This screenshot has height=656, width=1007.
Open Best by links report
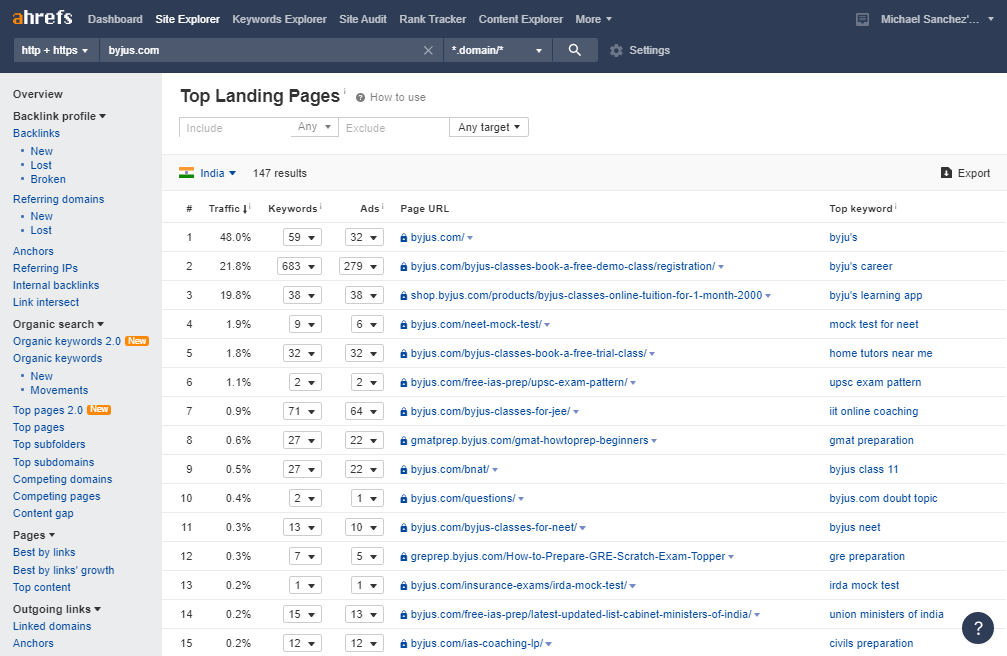point(44,553)
